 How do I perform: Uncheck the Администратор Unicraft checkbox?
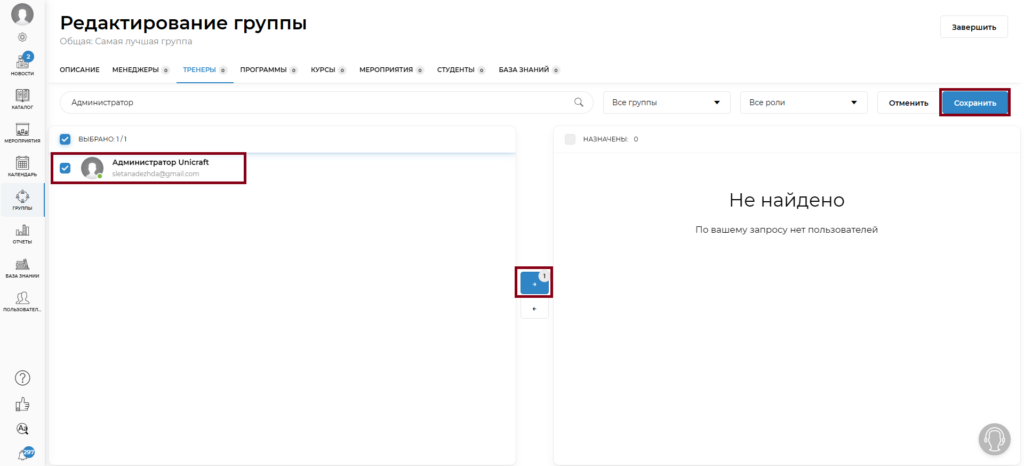(x=65, y=168)
